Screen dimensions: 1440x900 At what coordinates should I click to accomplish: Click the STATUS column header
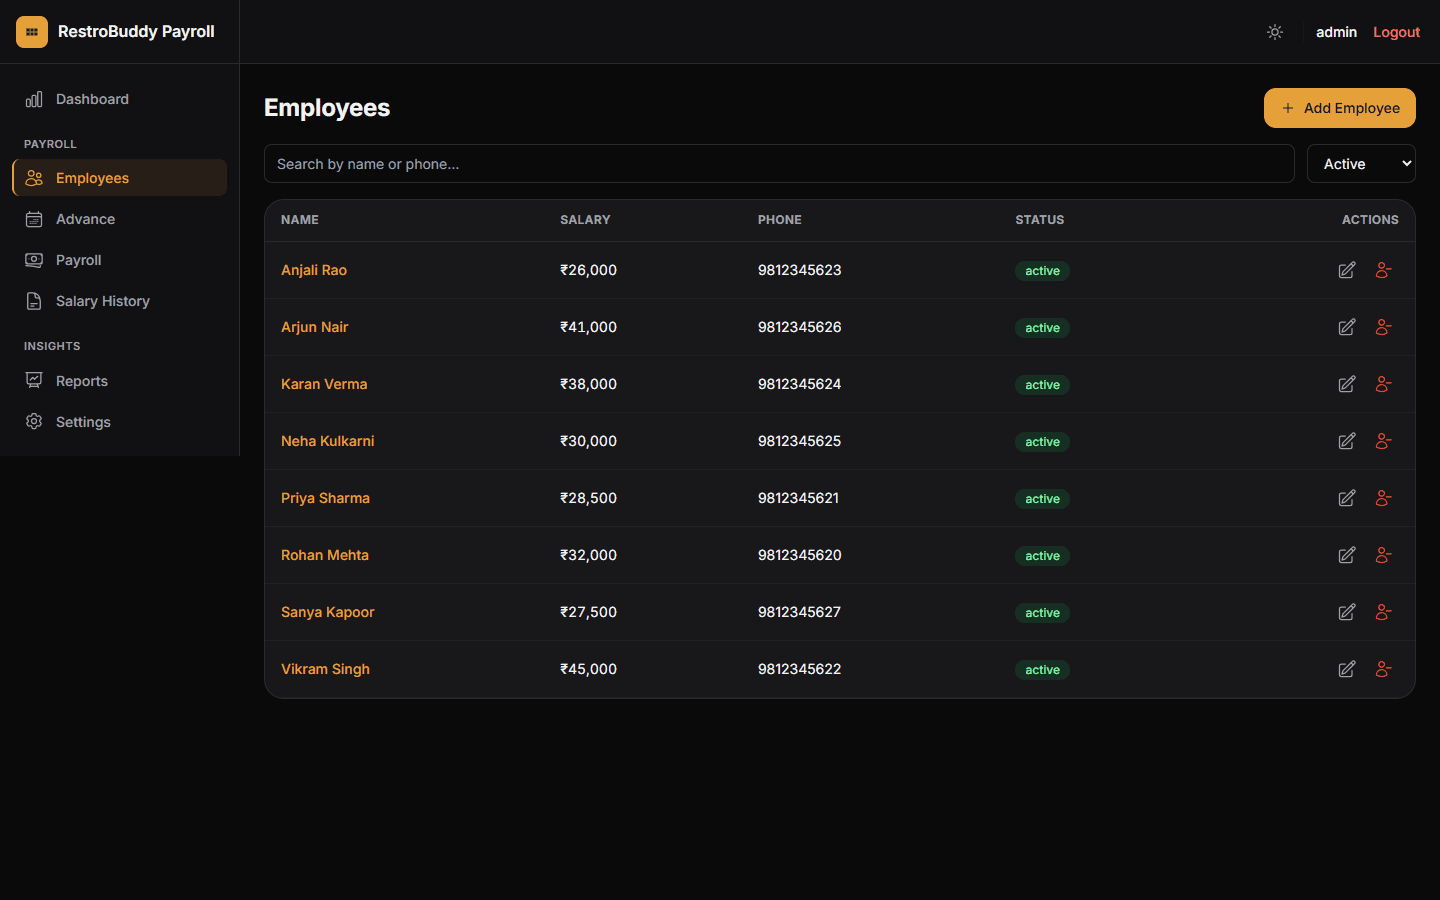click(1040, 220)
